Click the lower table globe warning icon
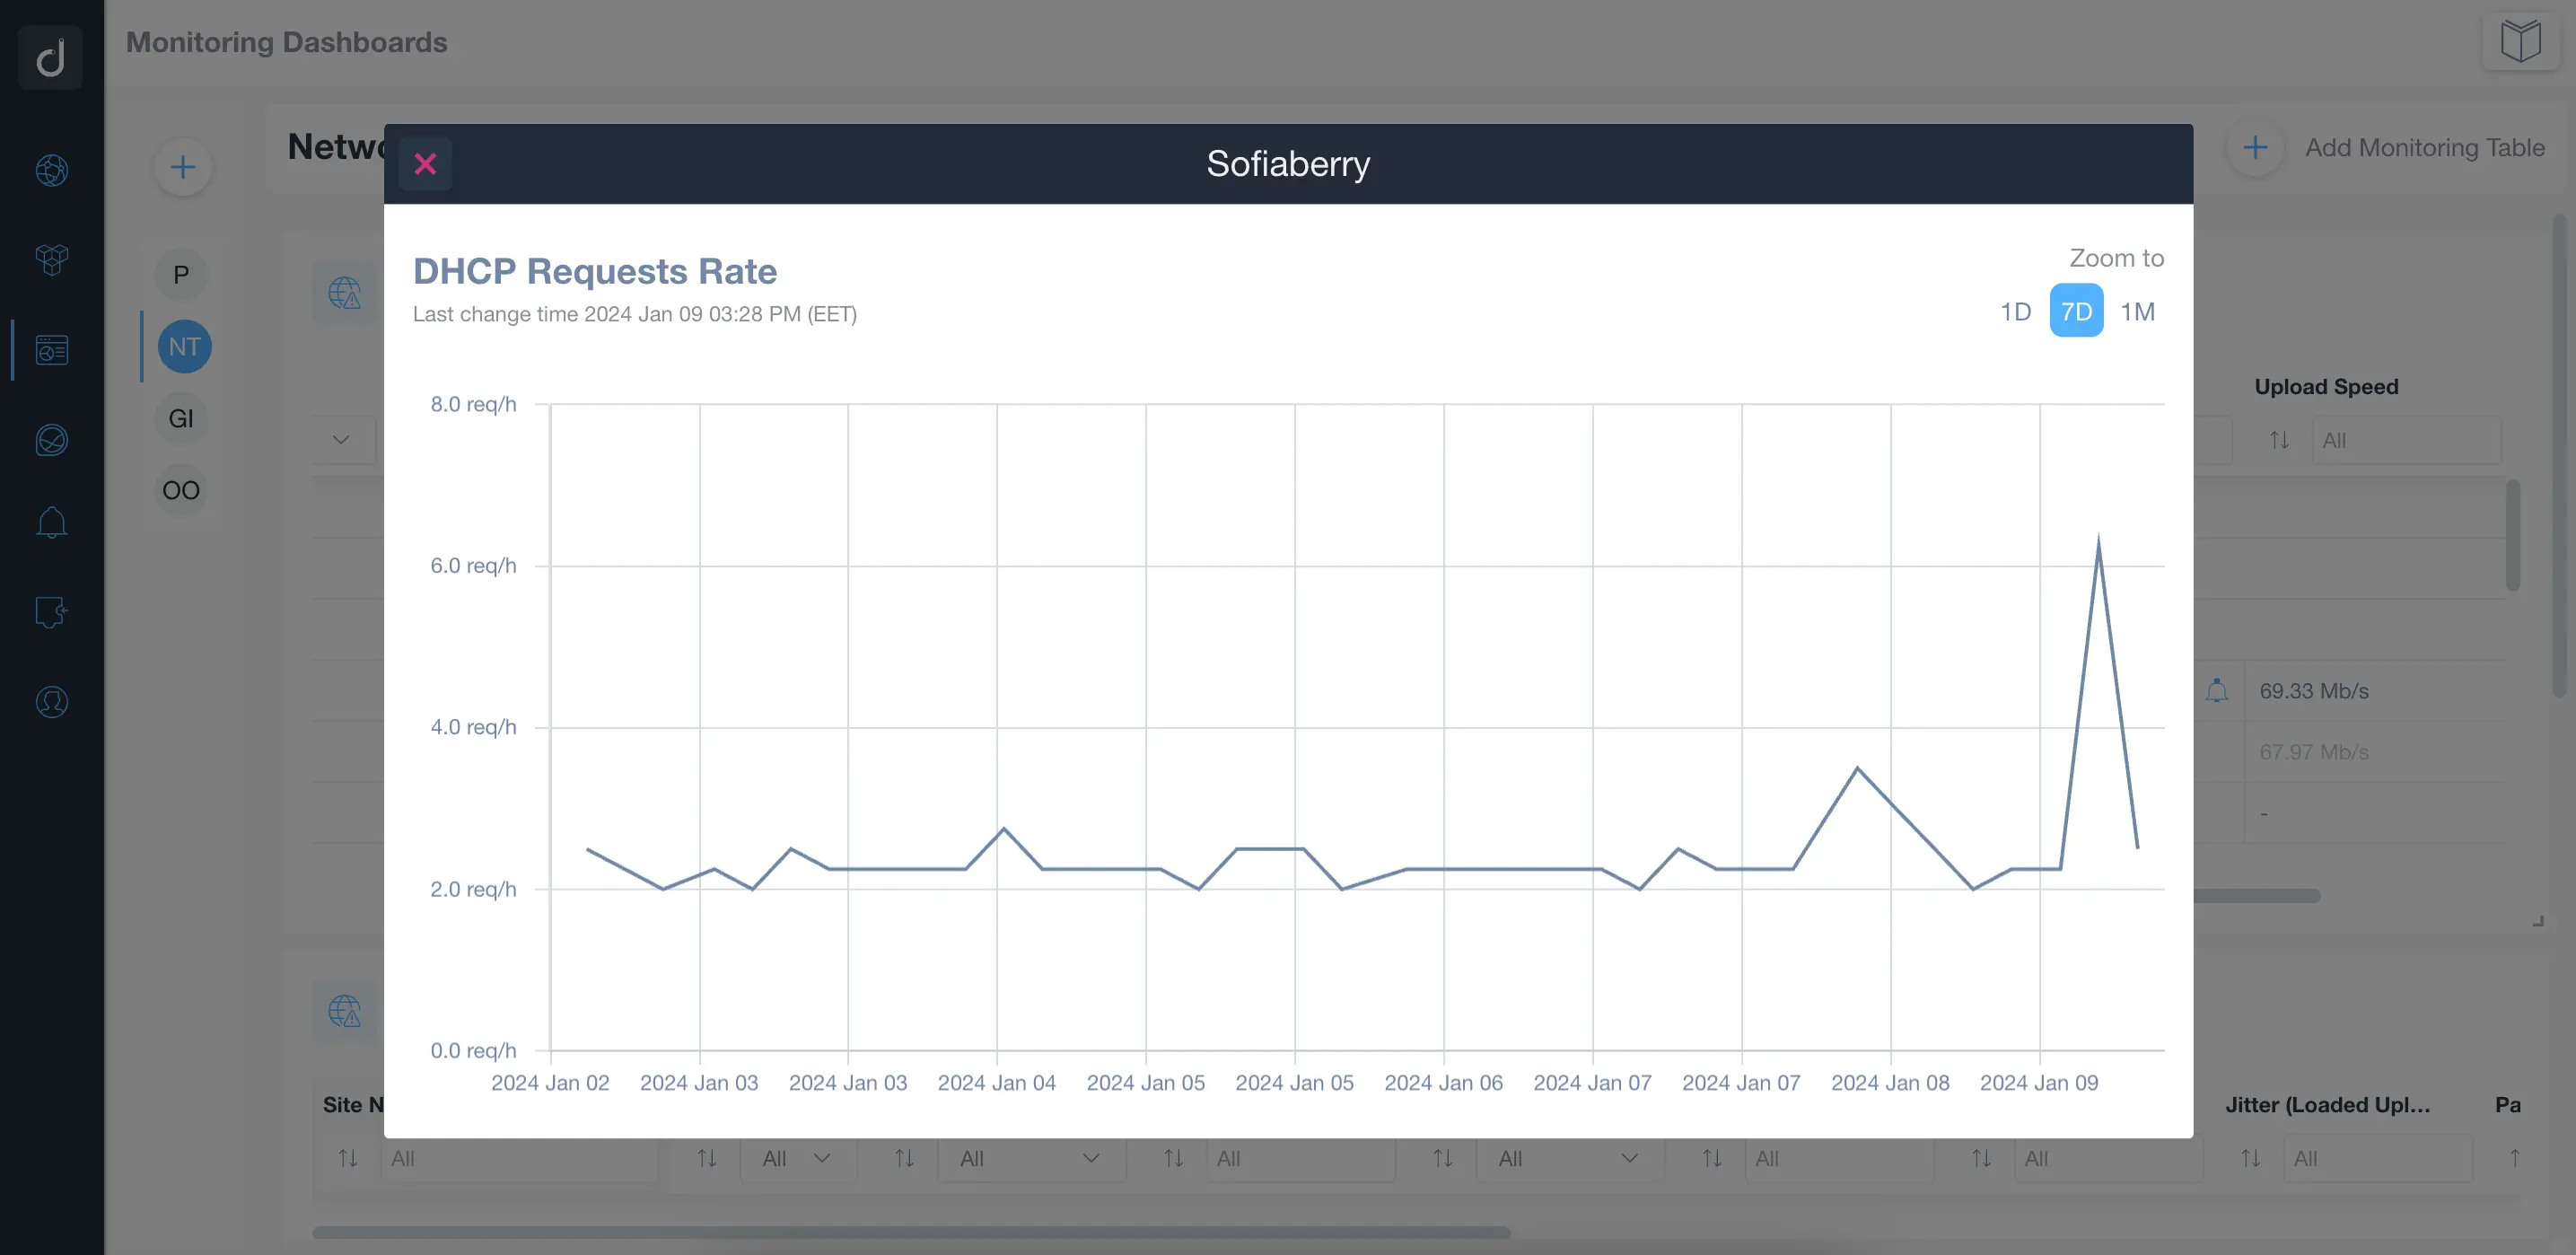2576x1255 pixels. (x=345, y=1012)
